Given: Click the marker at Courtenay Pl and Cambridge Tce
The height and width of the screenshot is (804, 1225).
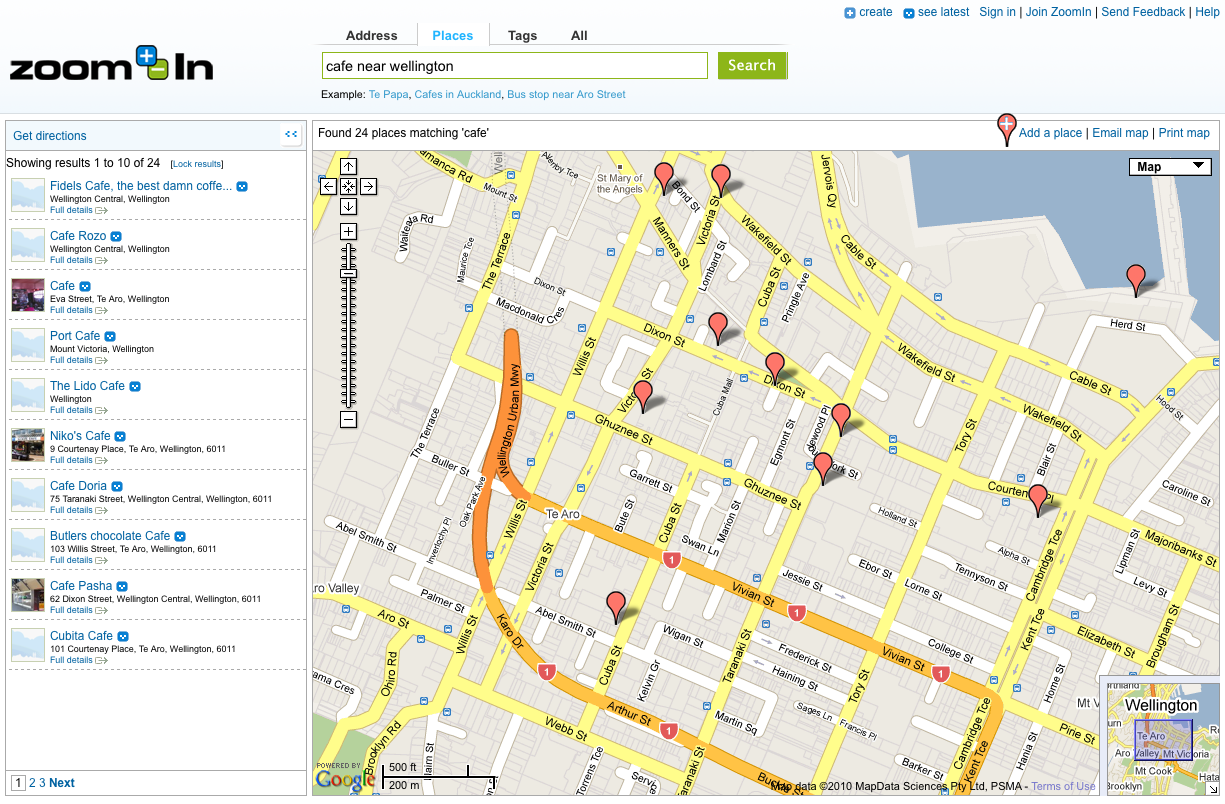Looking at the screenshot, I should [x=1038, y=500].
